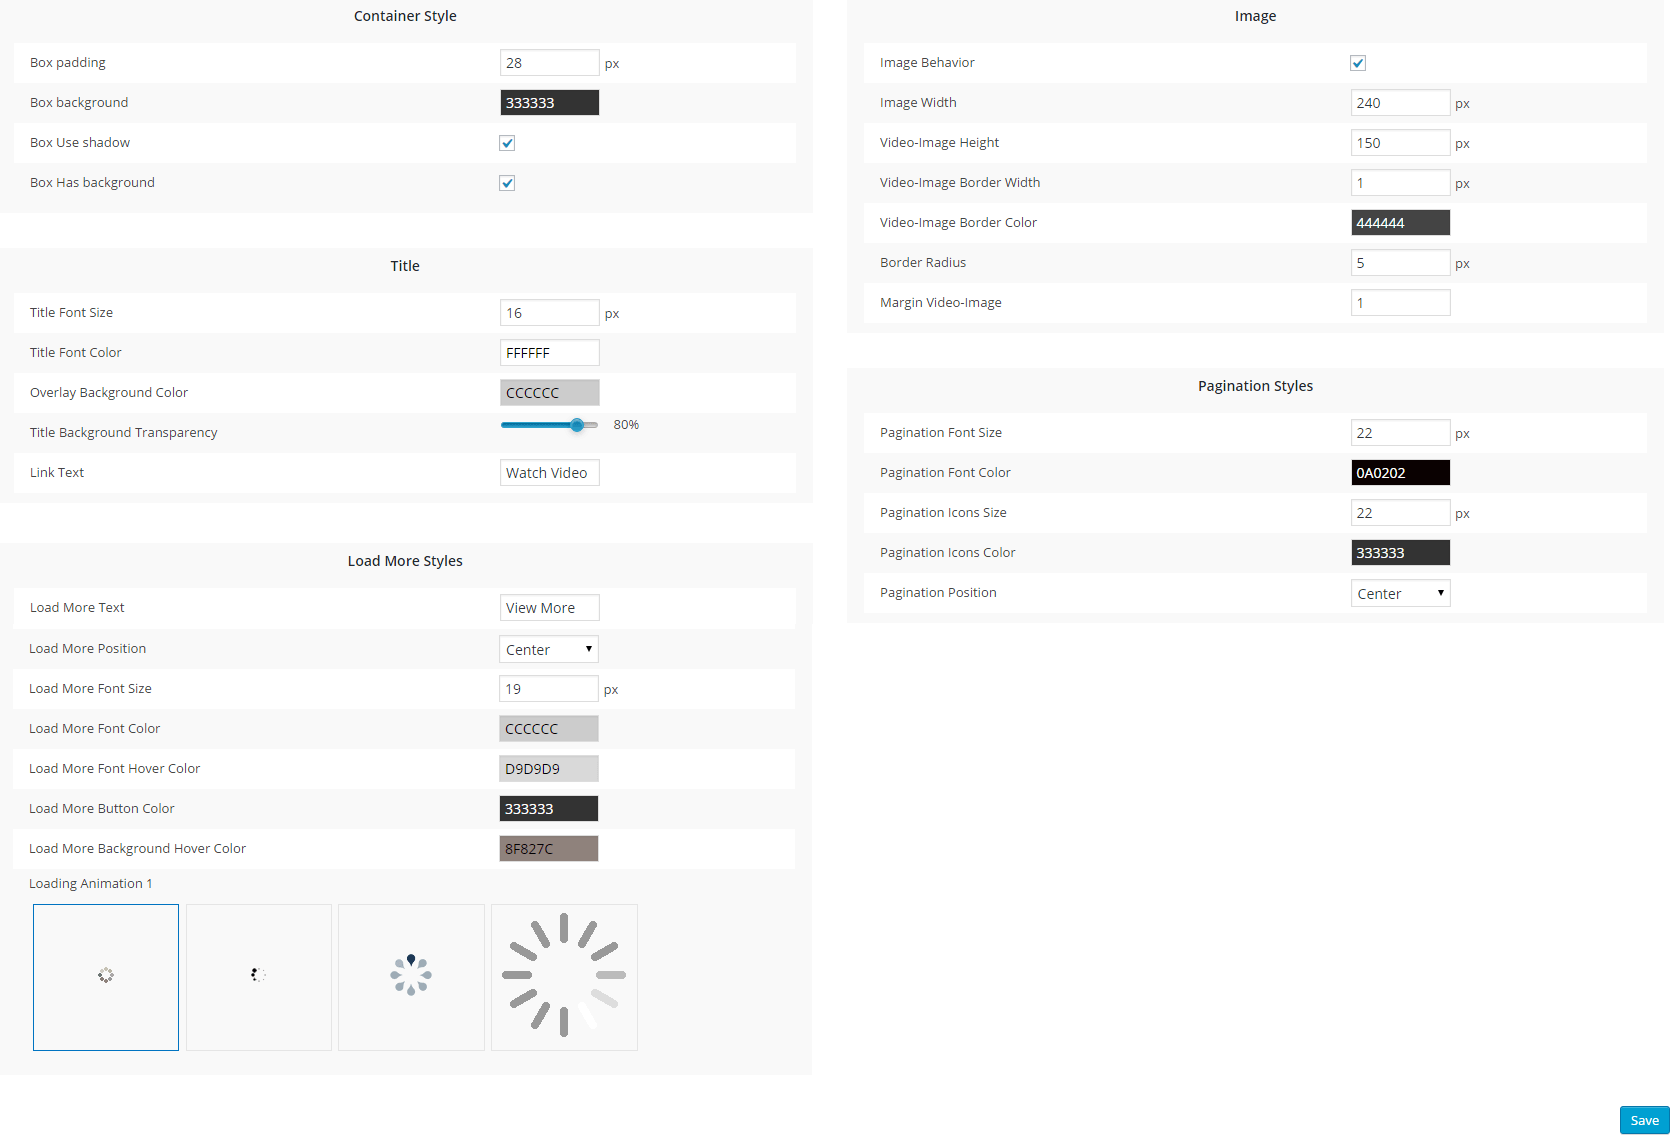Click the Video-Image Border Color field
Screen dimensions: 1680x1138
(x=1400, y=223)
